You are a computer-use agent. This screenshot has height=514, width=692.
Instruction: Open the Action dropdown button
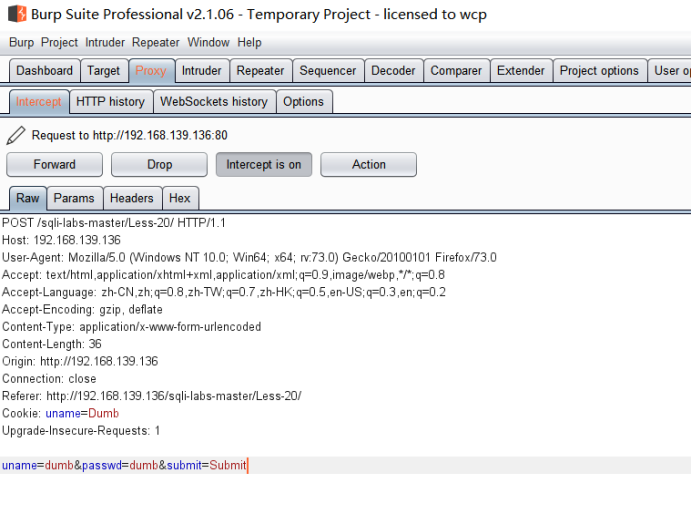(x=368, y=165)
